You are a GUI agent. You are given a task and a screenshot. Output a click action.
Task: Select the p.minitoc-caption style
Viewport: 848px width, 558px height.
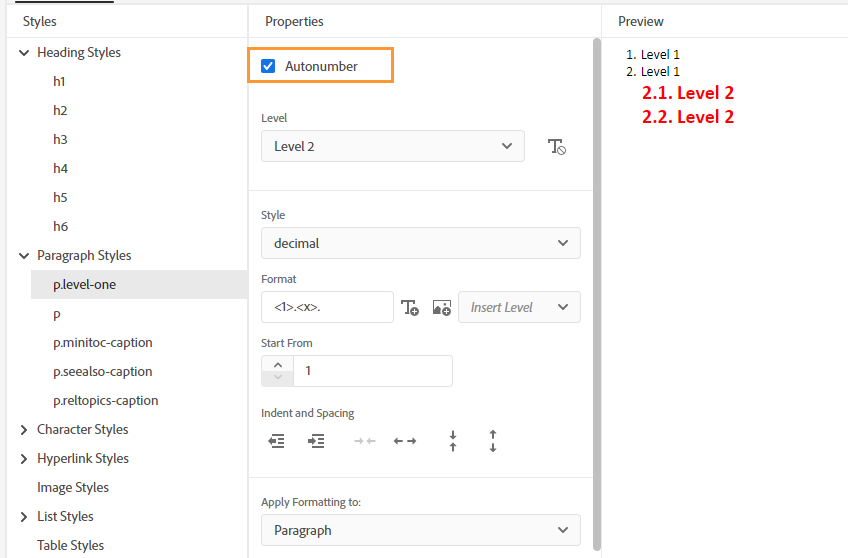[103, 342]
